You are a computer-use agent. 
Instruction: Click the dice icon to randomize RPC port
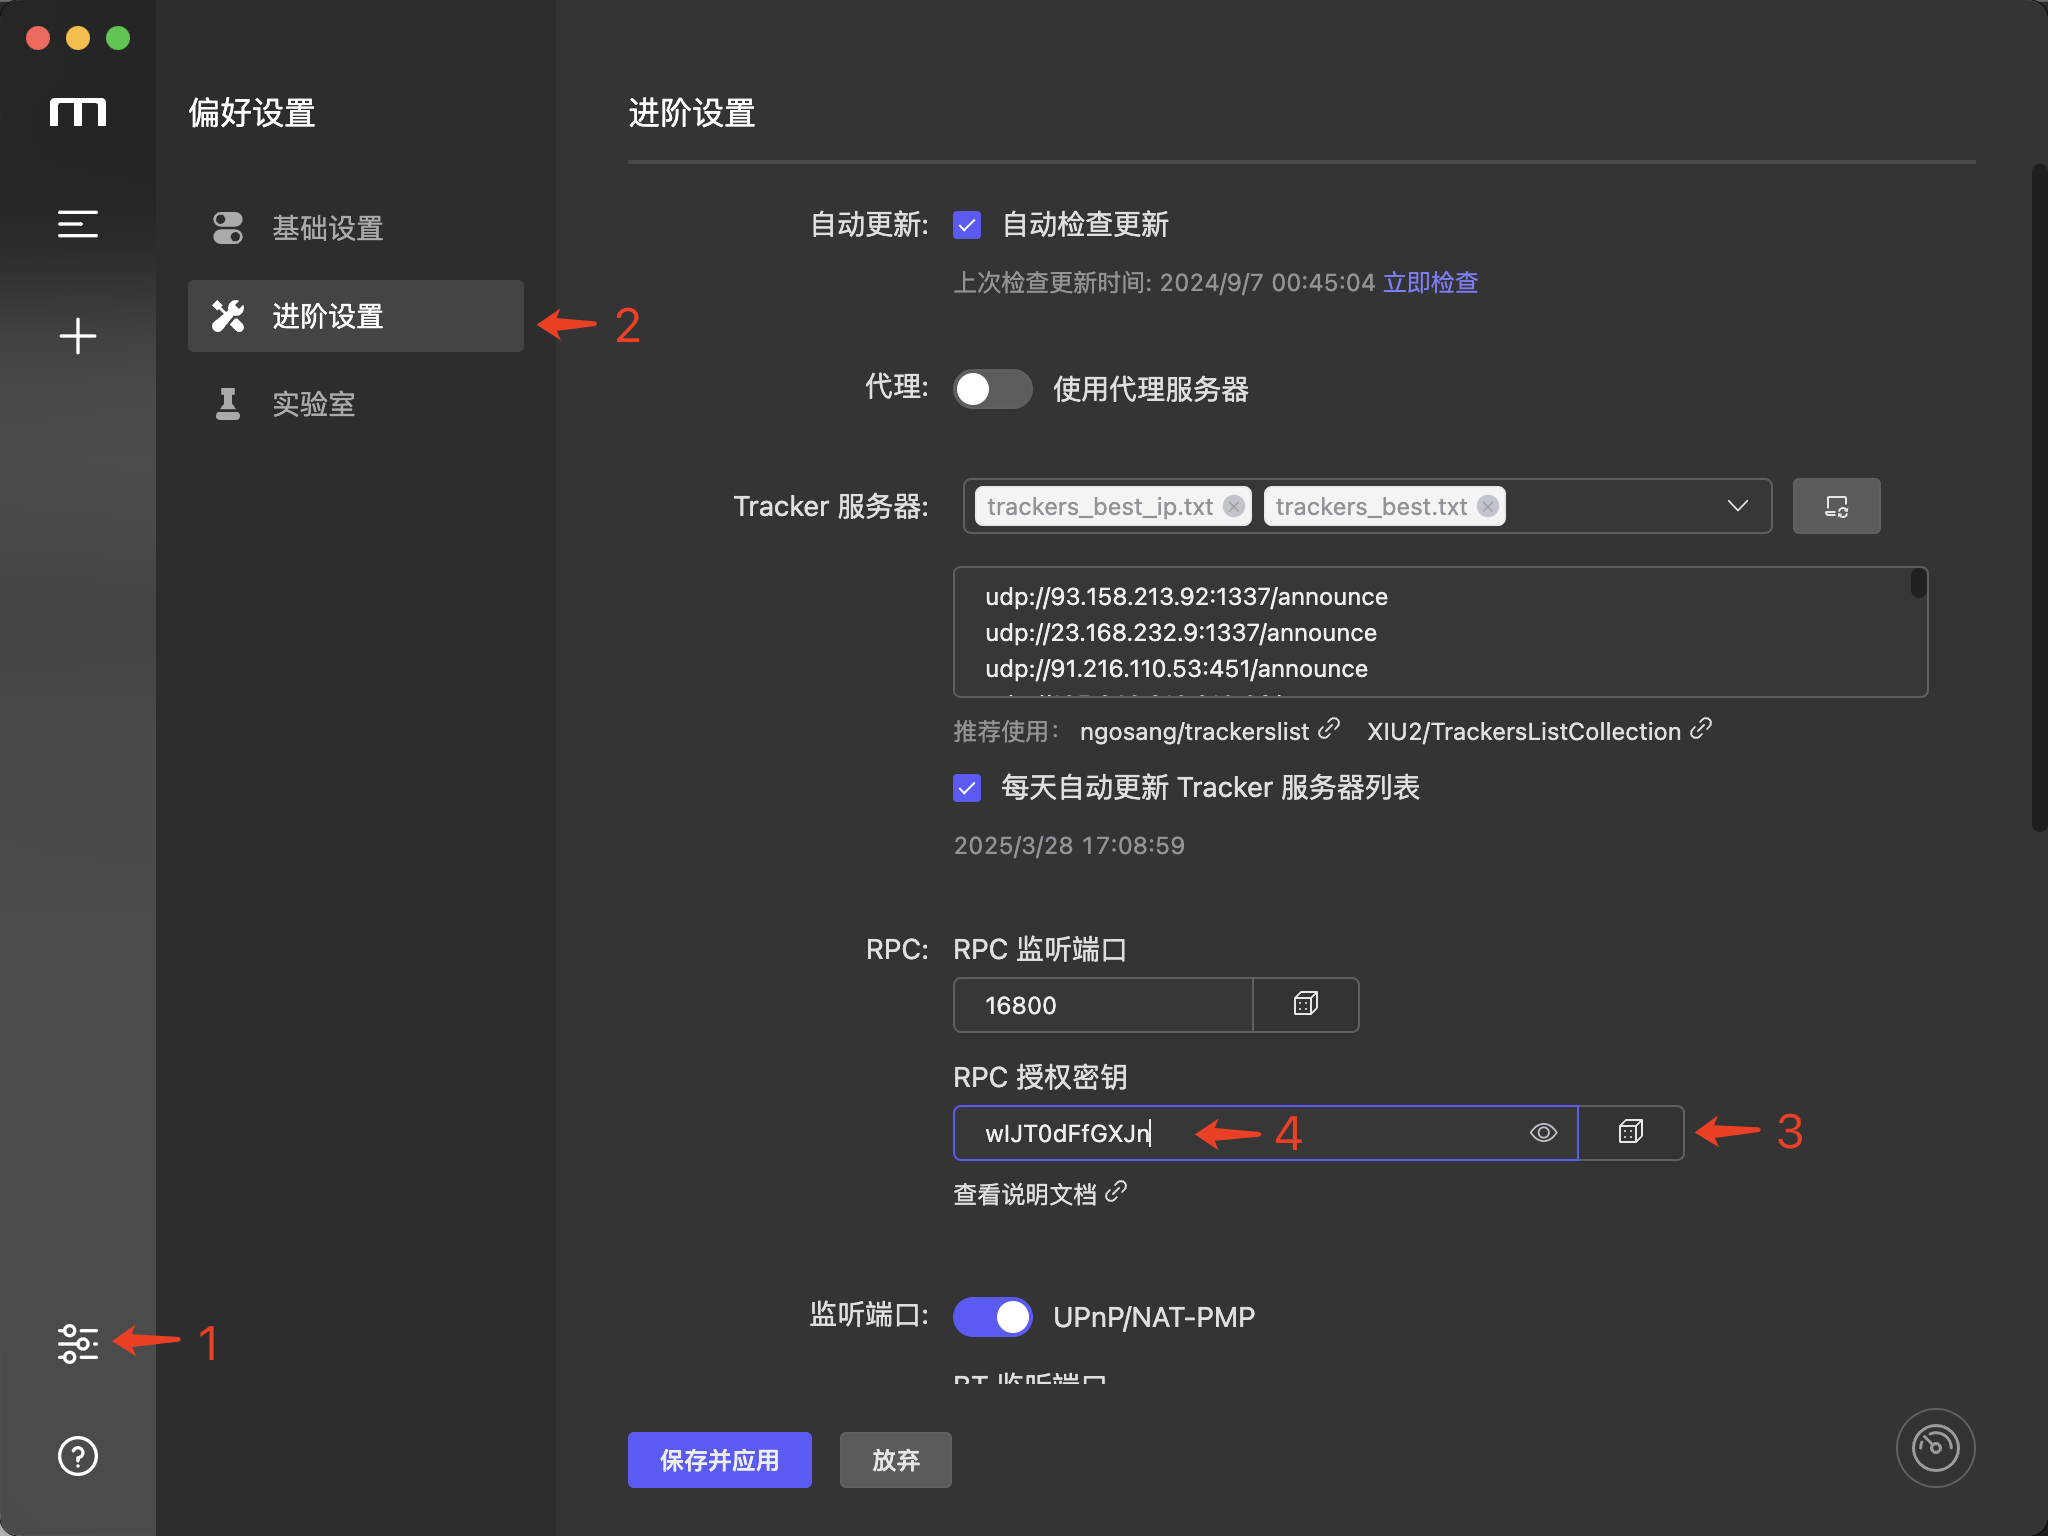click(1304, 1005)
